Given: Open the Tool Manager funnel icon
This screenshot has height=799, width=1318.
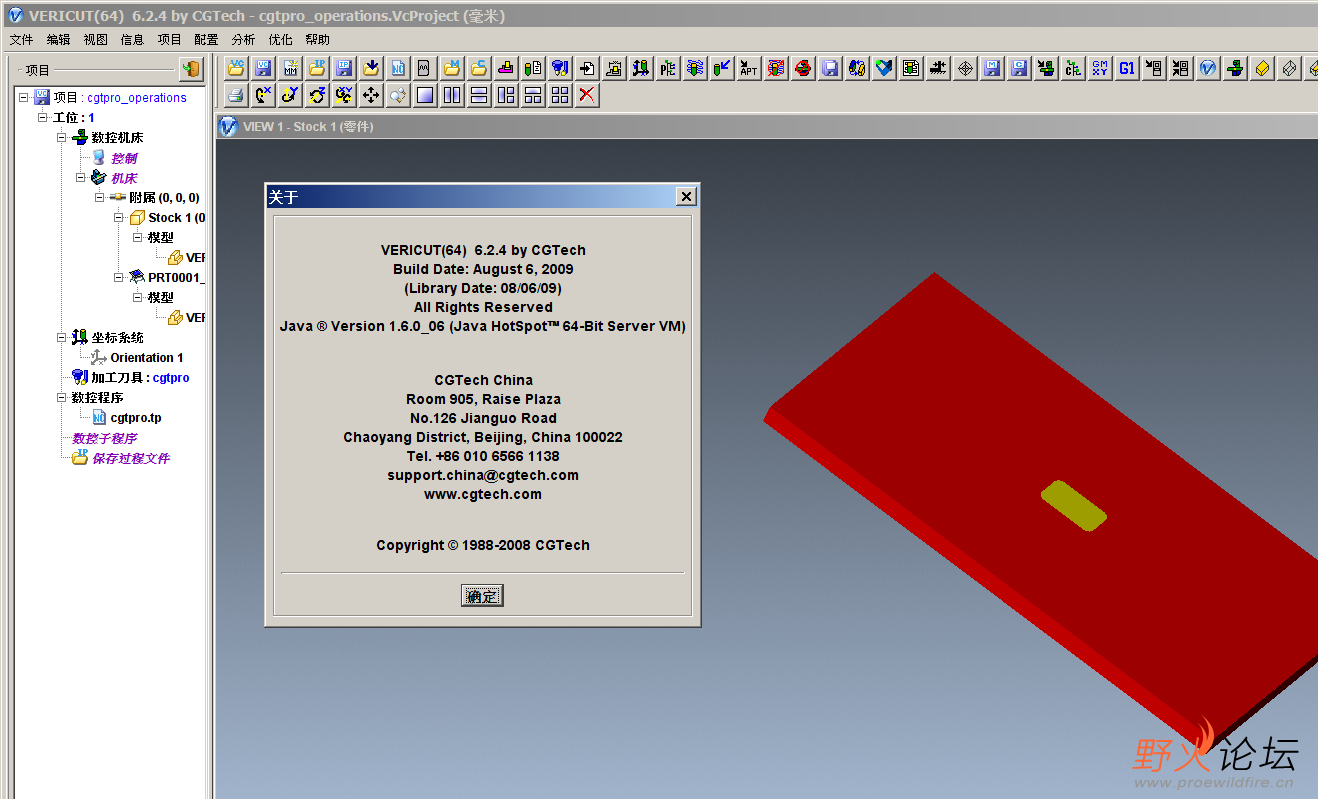Looking at the screenshot, I should pos(560,68).
